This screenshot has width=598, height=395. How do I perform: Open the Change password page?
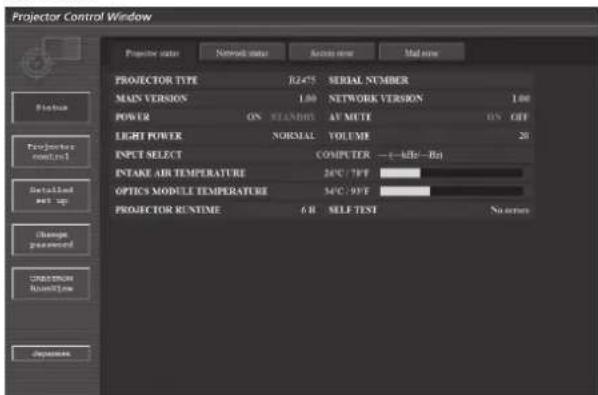click(51, 239)
